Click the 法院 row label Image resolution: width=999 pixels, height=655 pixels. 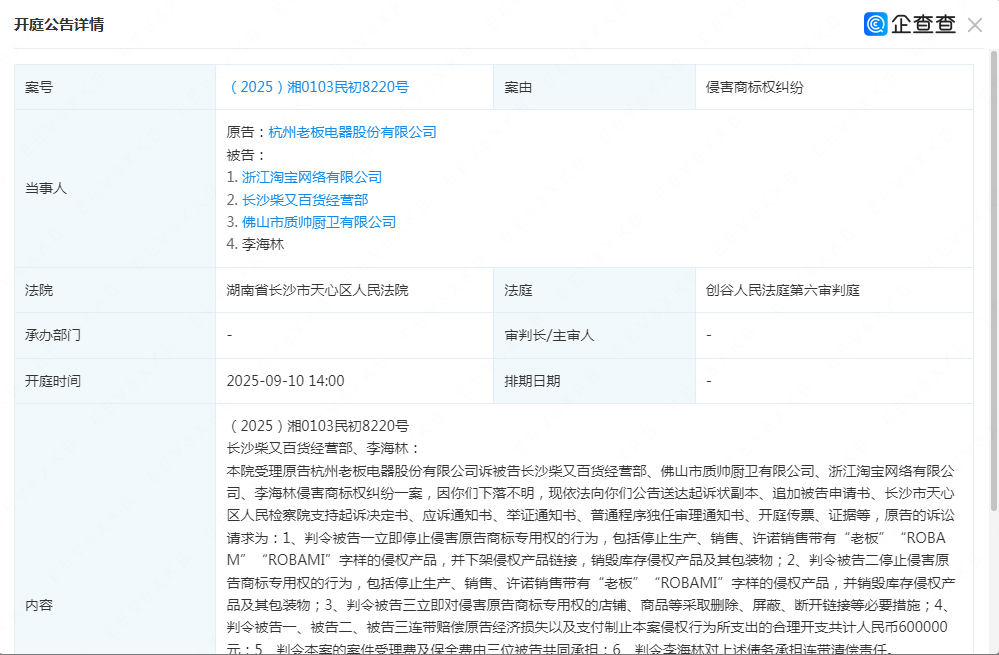point(39,291)
